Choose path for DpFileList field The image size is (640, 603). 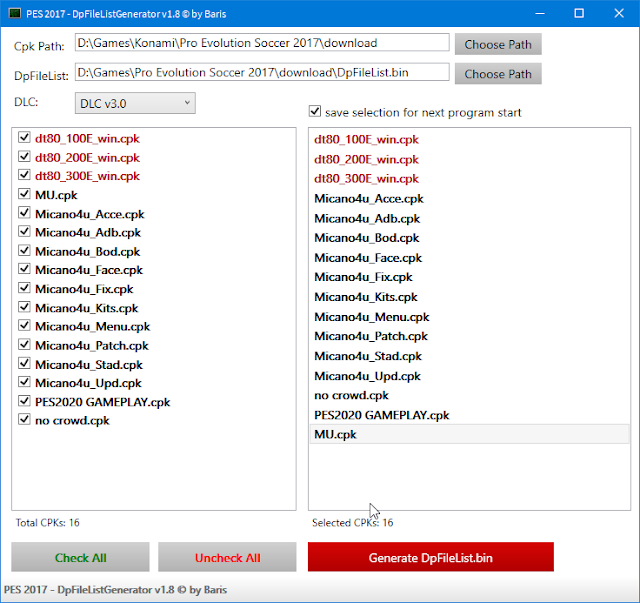coord(498,73)
